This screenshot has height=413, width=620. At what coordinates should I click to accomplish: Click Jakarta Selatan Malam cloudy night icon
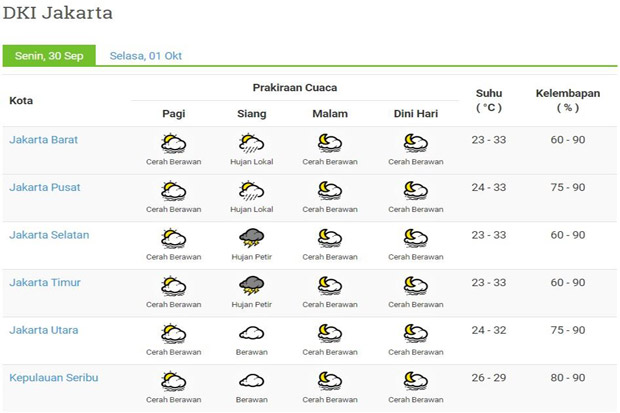click(330, 238)
